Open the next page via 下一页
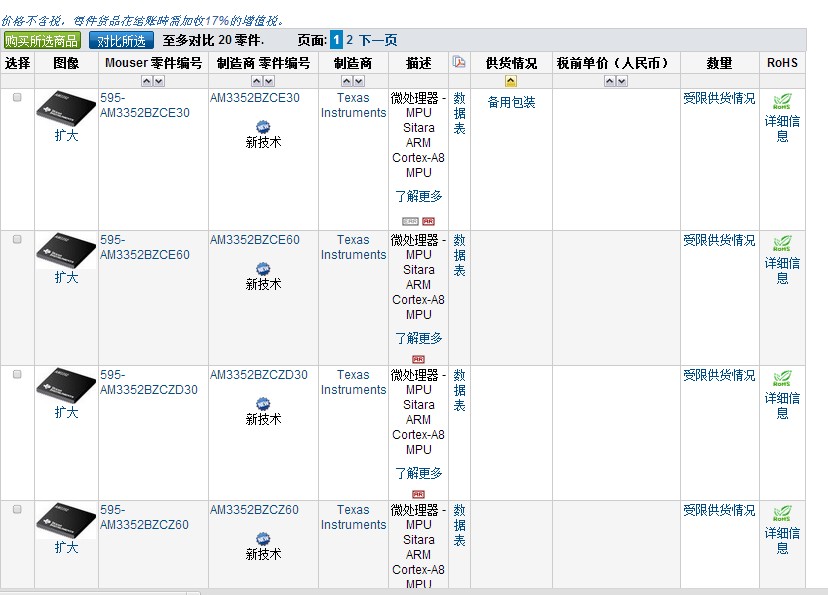This screenshot has width=828, height=595. click(378, 40)
